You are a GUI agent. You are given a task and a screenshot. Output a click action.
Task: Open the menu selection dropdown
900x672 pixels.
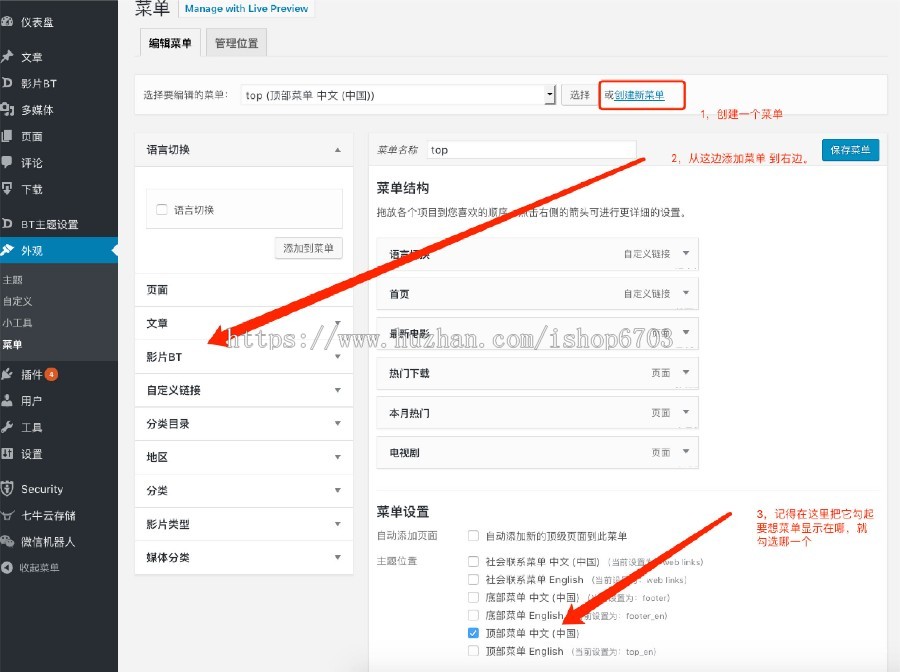398,95
